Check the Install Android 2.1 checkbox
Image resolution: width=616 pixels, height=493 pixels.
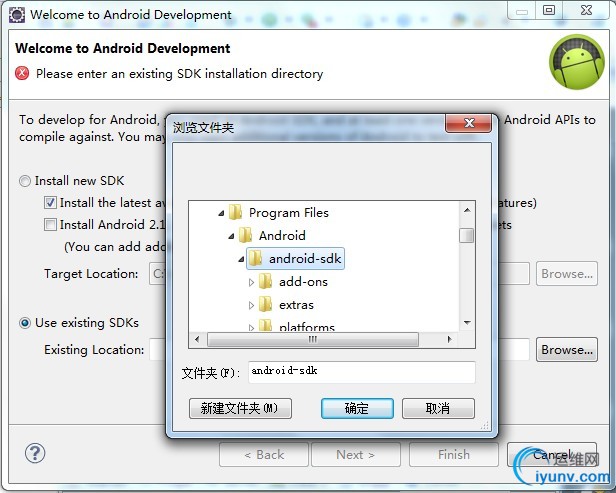[50, 225]
